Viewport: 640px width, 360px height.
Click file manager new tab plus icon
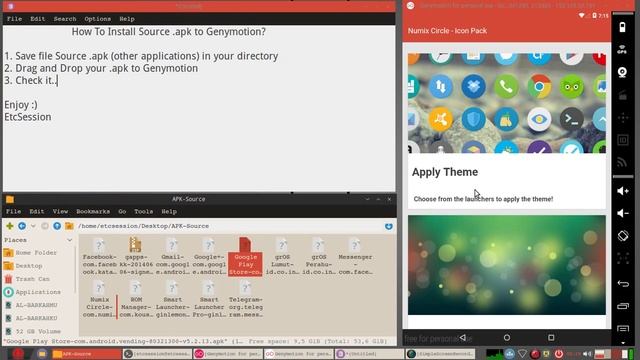[10, 226]
